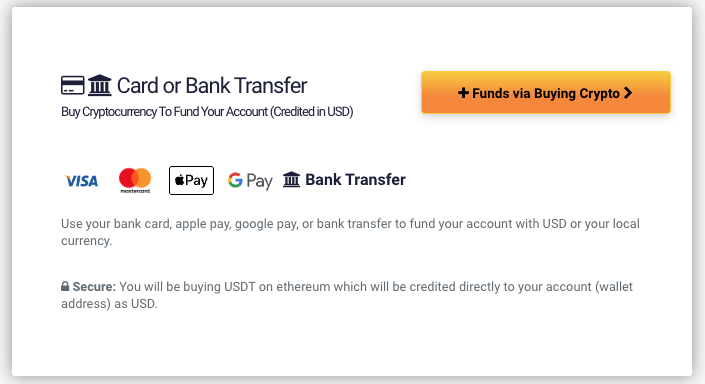
Task: Select the Mastercard logo
Action: pyautogui.click(x=135, y=181)
